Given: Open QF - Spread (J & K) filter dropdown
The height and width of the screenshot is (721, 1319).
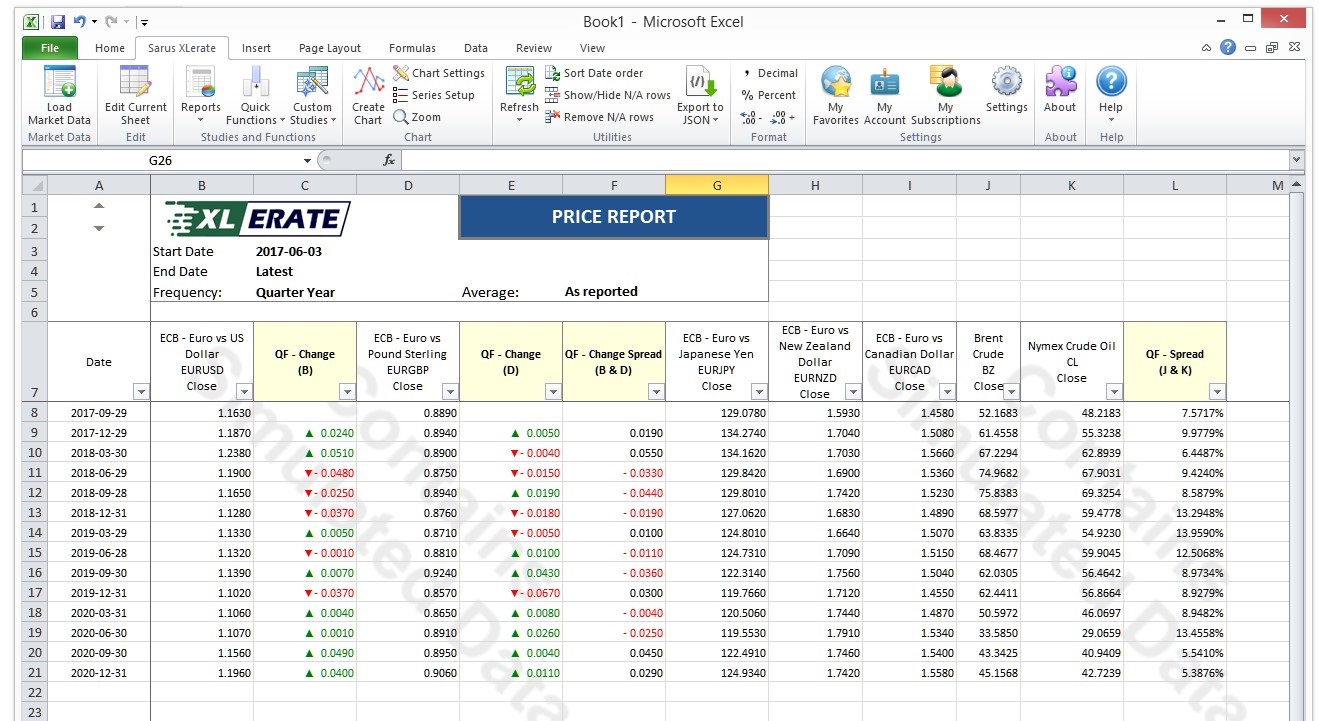Looking at the screenshot, I should tap(1216, 392).
